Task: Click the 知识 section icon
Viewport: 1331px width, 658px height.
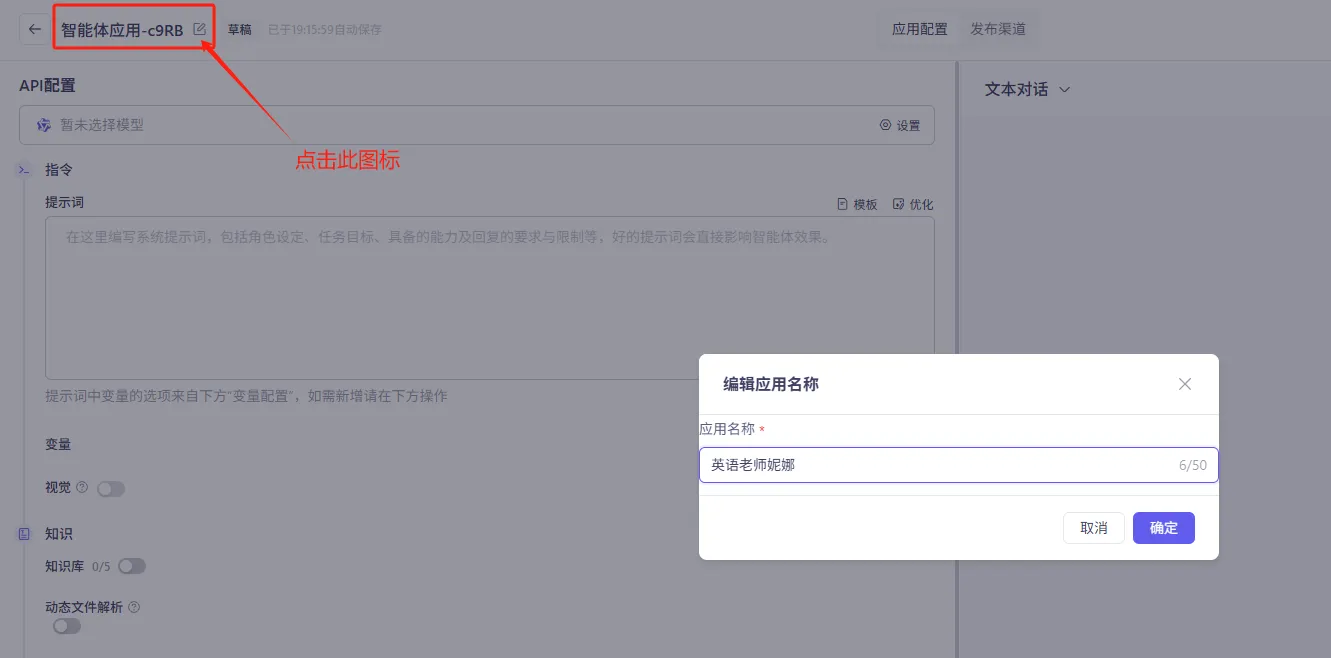Action: pyautogui.click(x=24, y=534)
